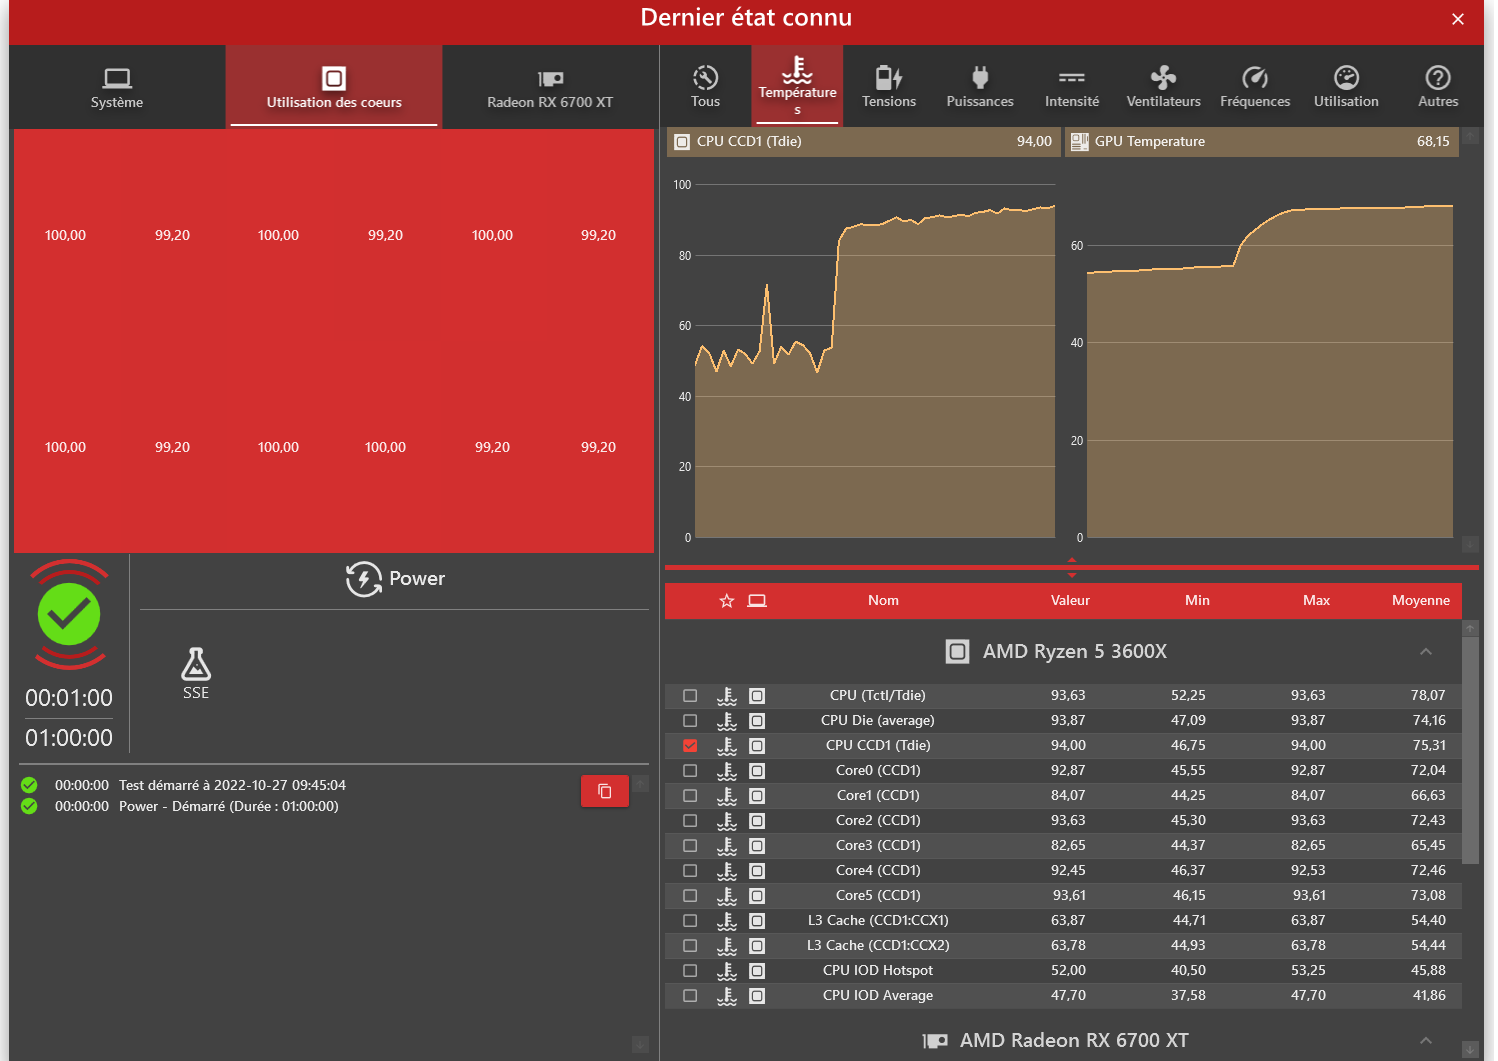Screen dimensions: 1498x1061
Task: Open the Système tab
Action: pos(117,87)
